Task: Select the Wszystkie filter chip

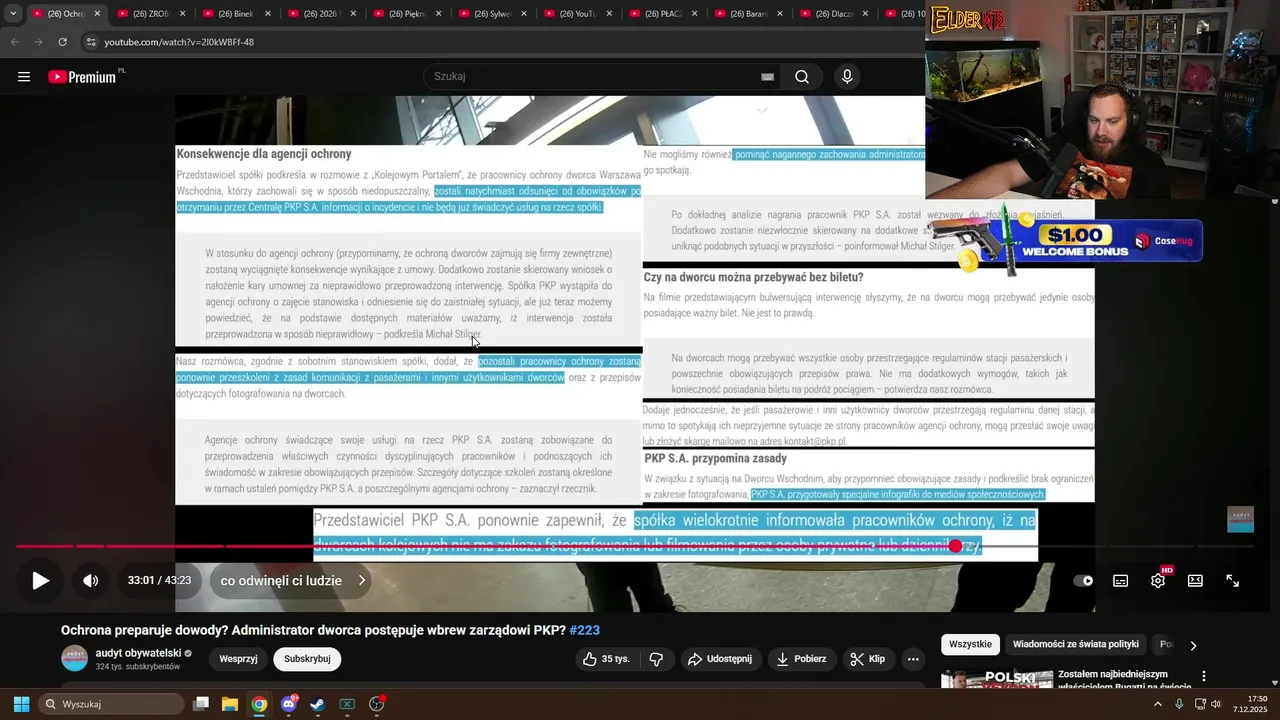Action: point(970,645)
